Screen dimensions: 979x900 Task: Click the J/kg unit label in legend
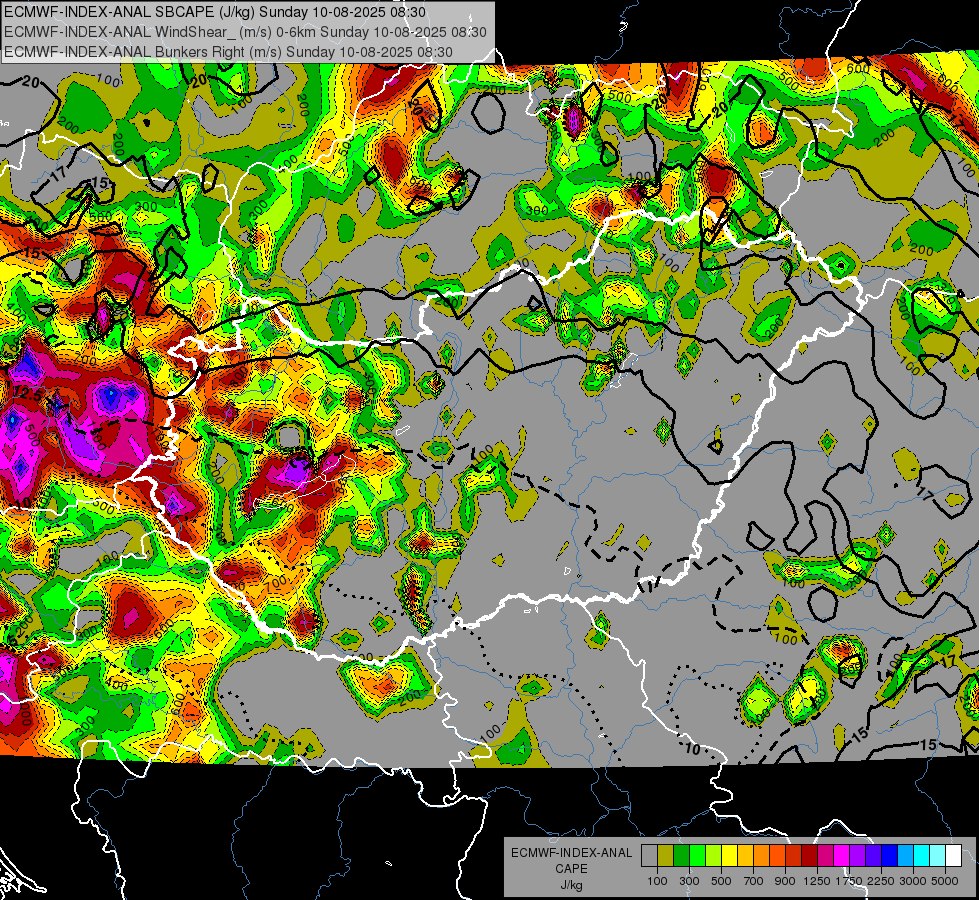[x=571, y=885]
